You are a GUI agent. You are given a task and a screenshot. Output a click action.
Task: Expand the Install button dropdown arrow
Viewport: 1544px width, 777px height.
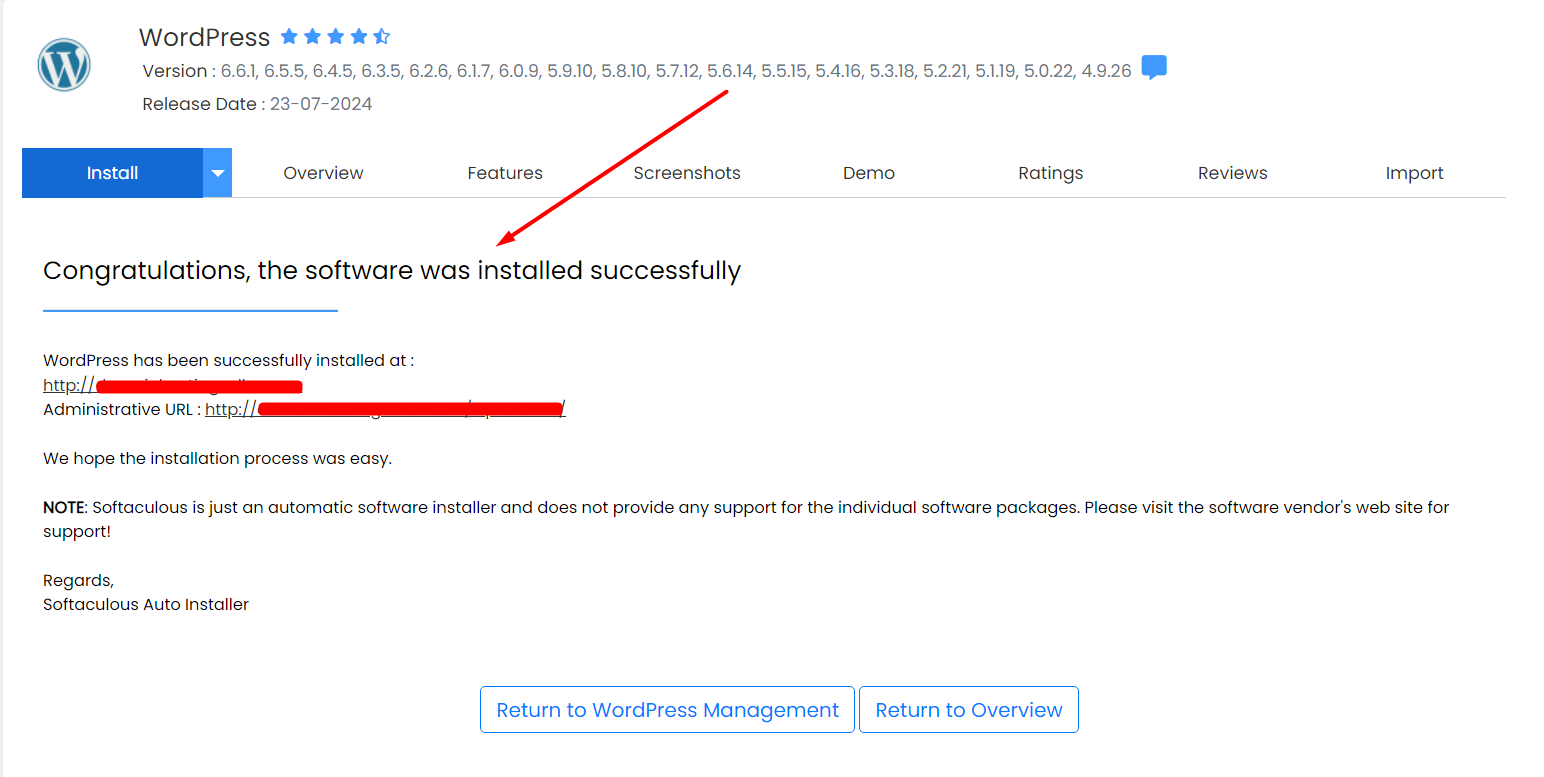(217, 173)
